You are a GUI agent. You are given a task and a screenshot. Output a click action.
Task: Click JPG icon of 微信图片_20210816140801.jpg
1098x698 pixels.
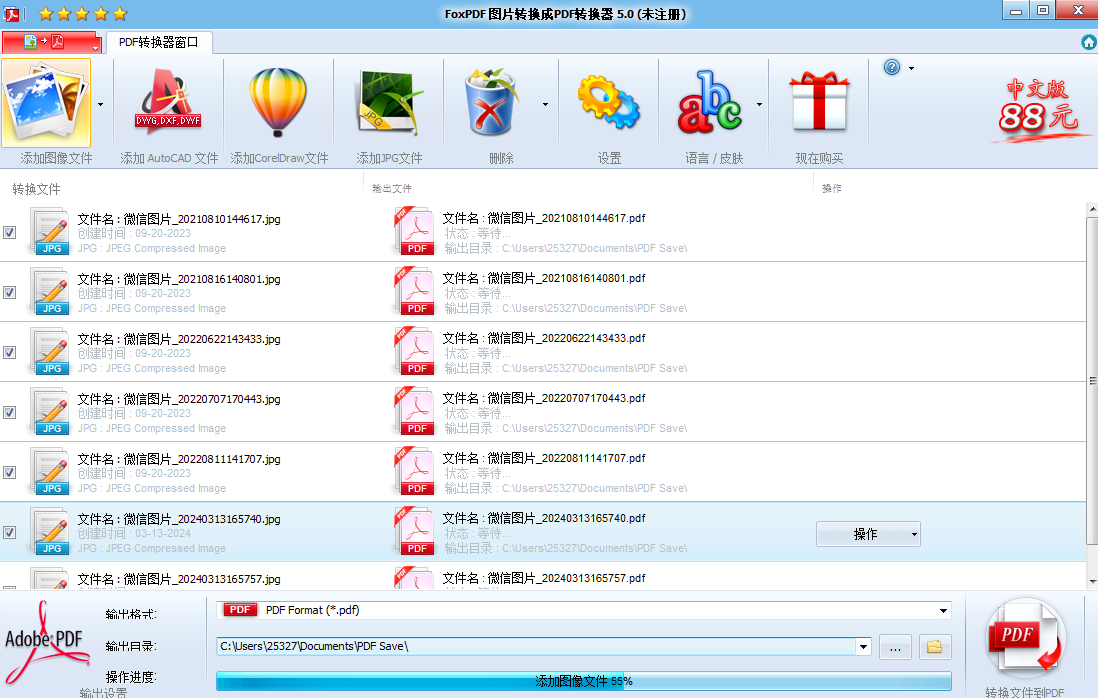coord(50,292)
